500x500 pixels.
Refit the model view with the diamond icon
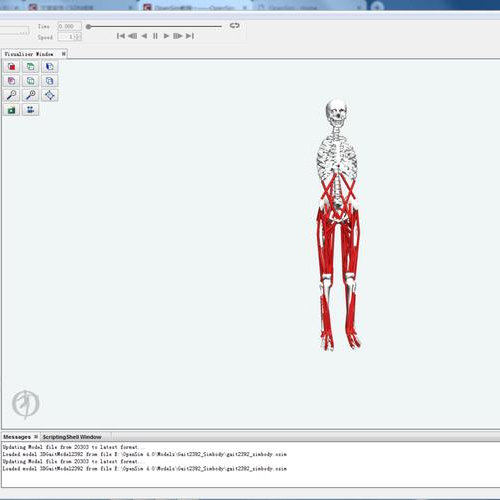click(x=49, y=95)
